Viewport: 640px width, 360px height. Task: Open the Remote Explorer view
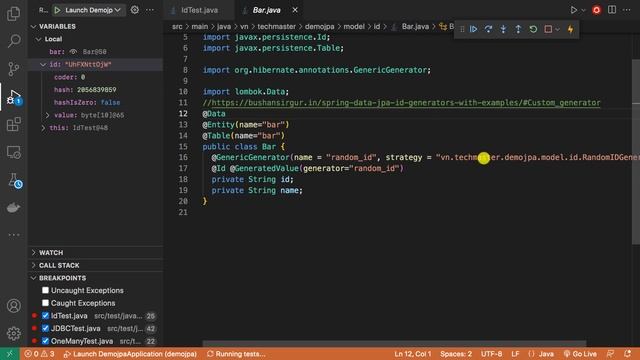click(13, 152)
